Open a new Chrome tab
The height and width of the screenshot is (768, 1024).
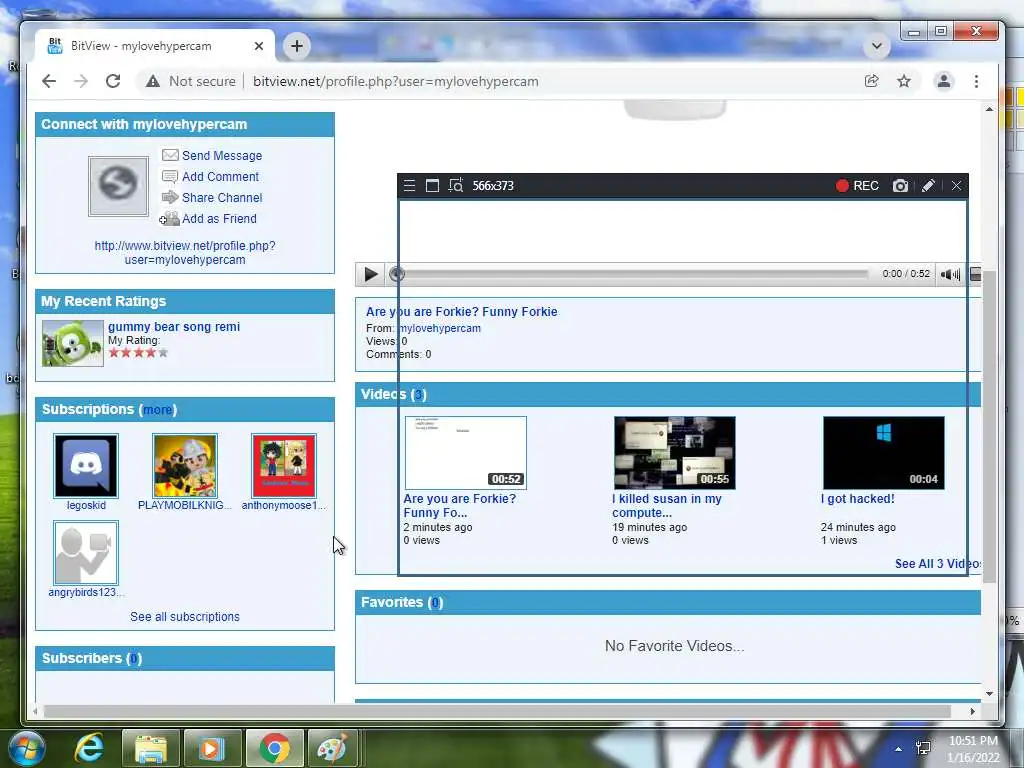click(x=296, y=46)
